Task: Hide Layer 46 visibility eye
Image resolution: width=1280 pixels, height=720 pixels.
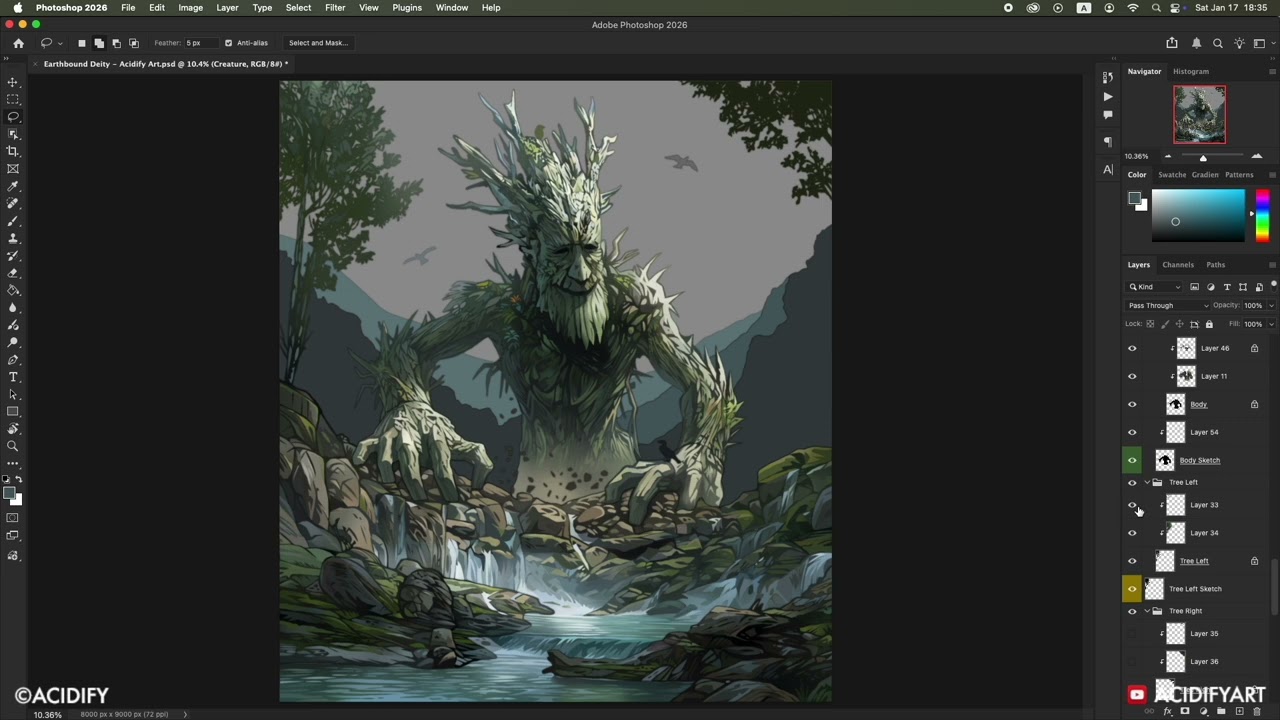Action: [1132, 348]
